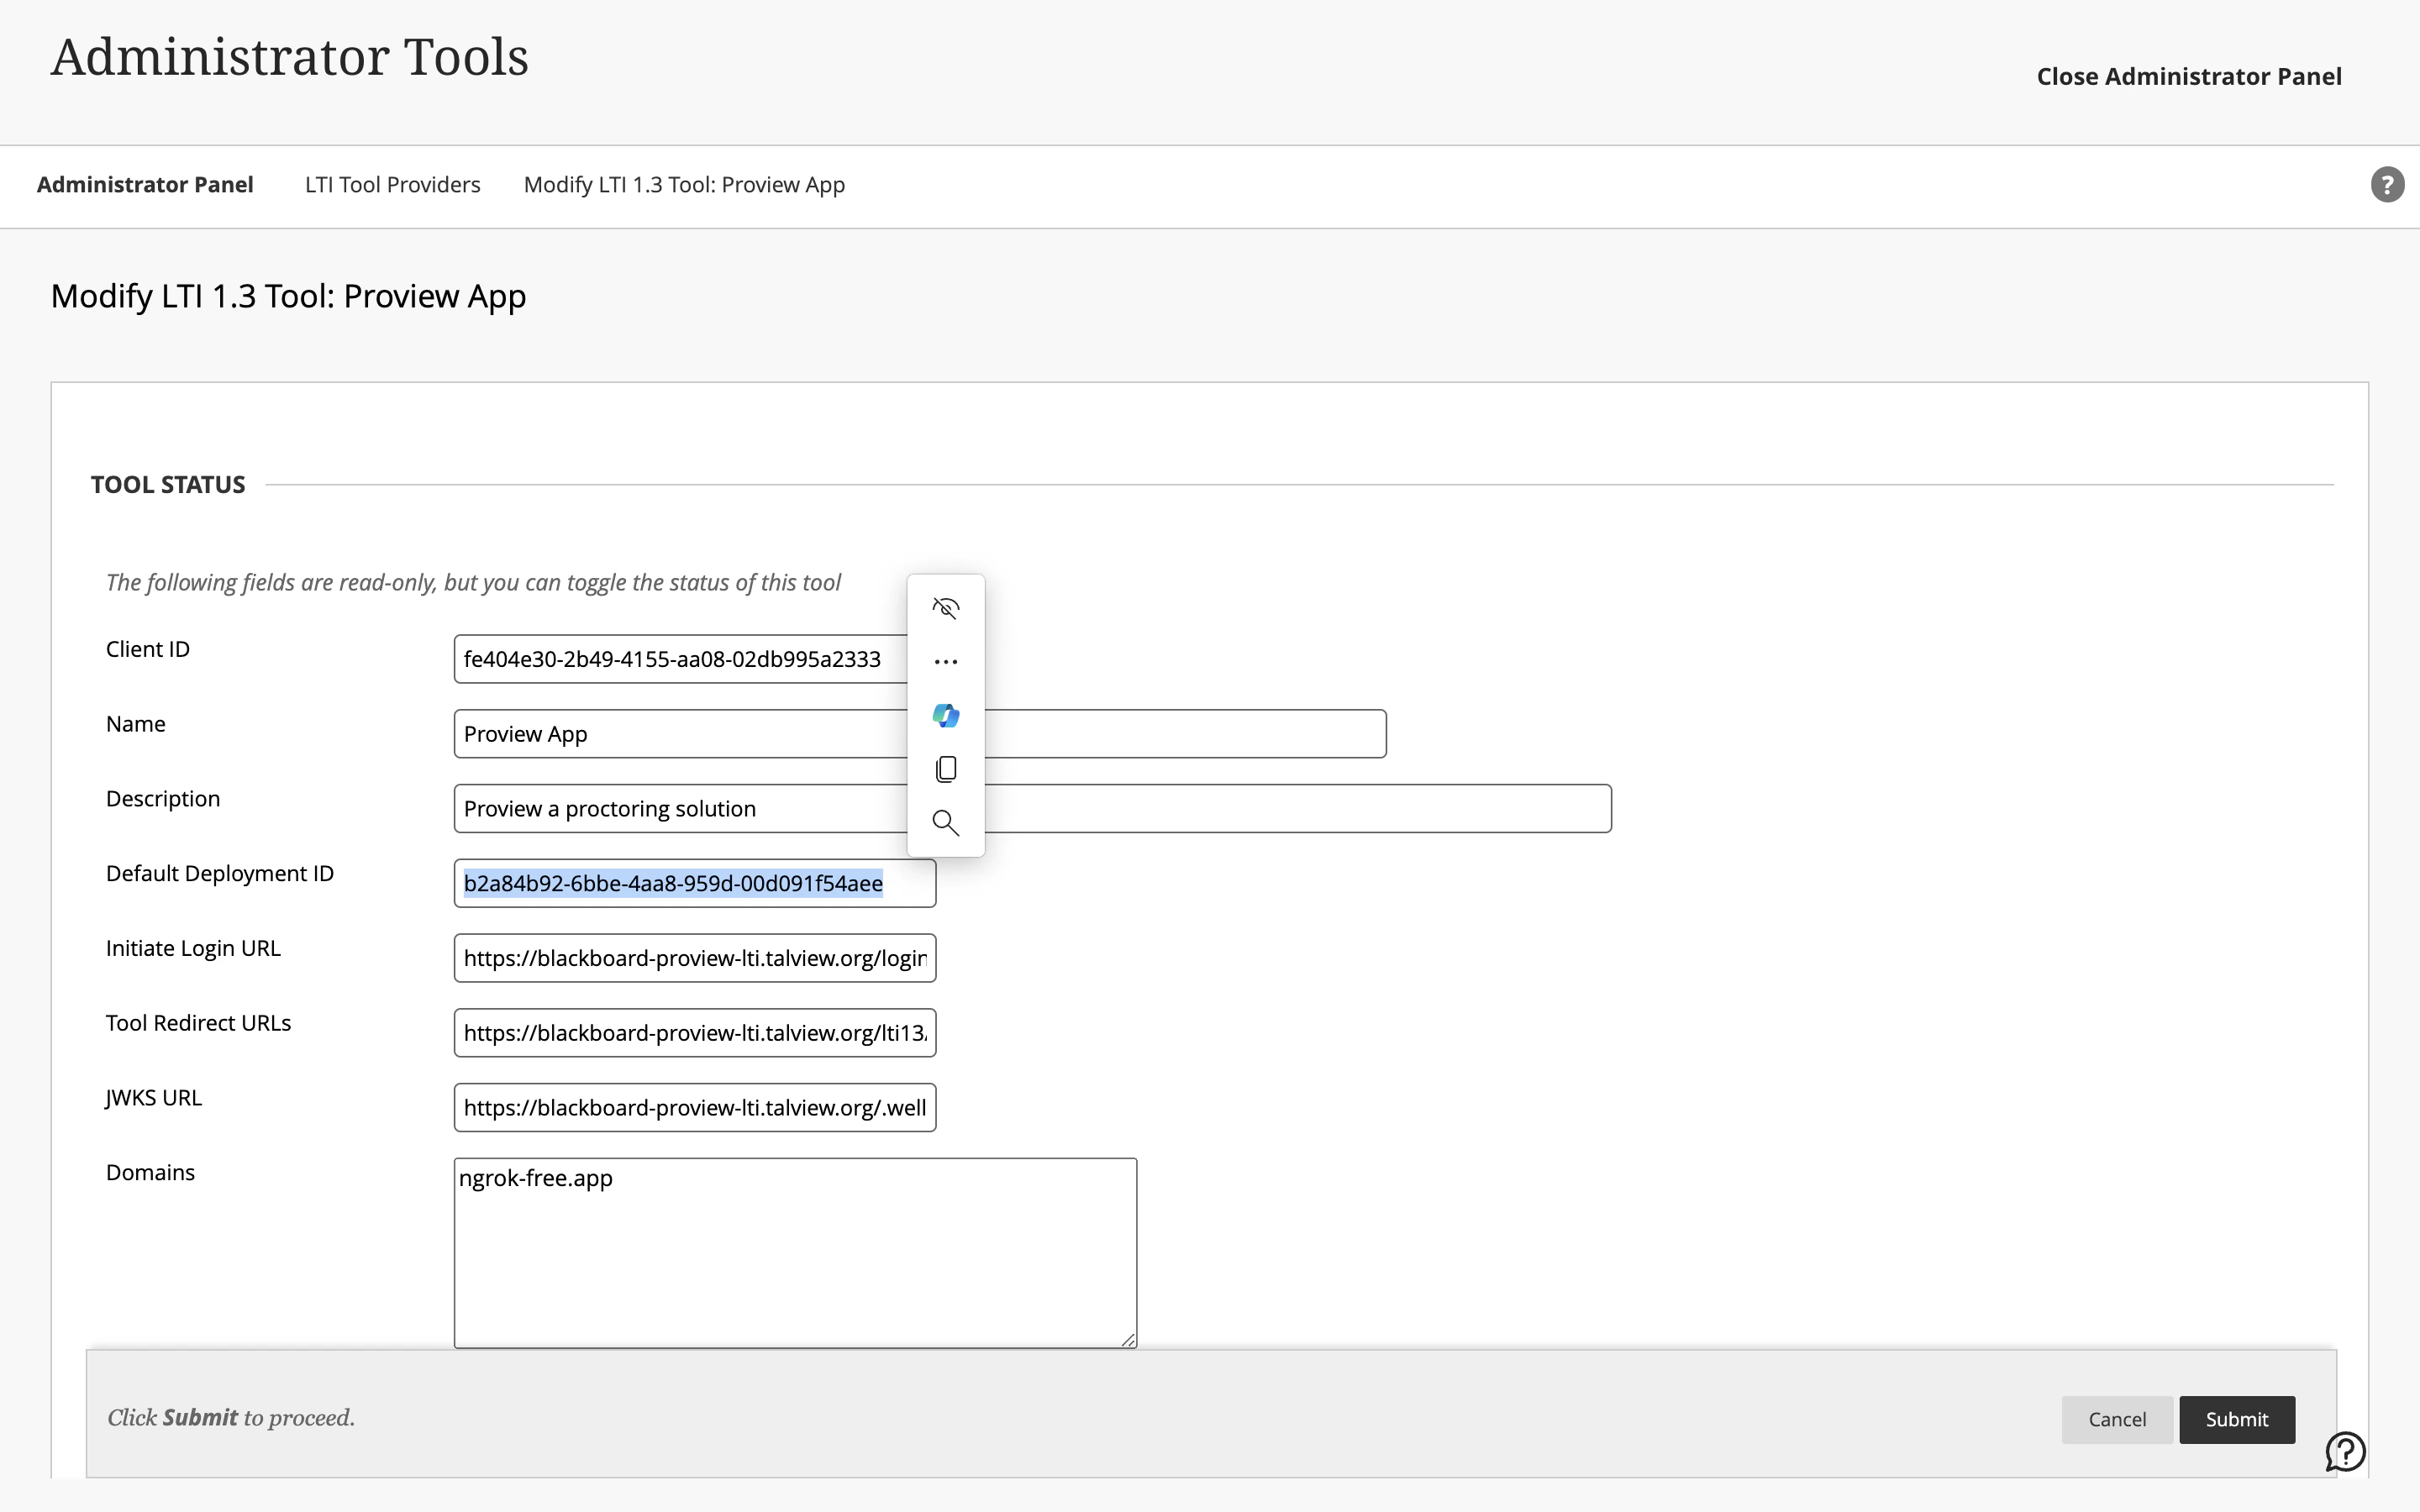Screen dimensions: 2420x1512
Task: Click Close Administrator Panel link
Action: tap(2188, 77)
